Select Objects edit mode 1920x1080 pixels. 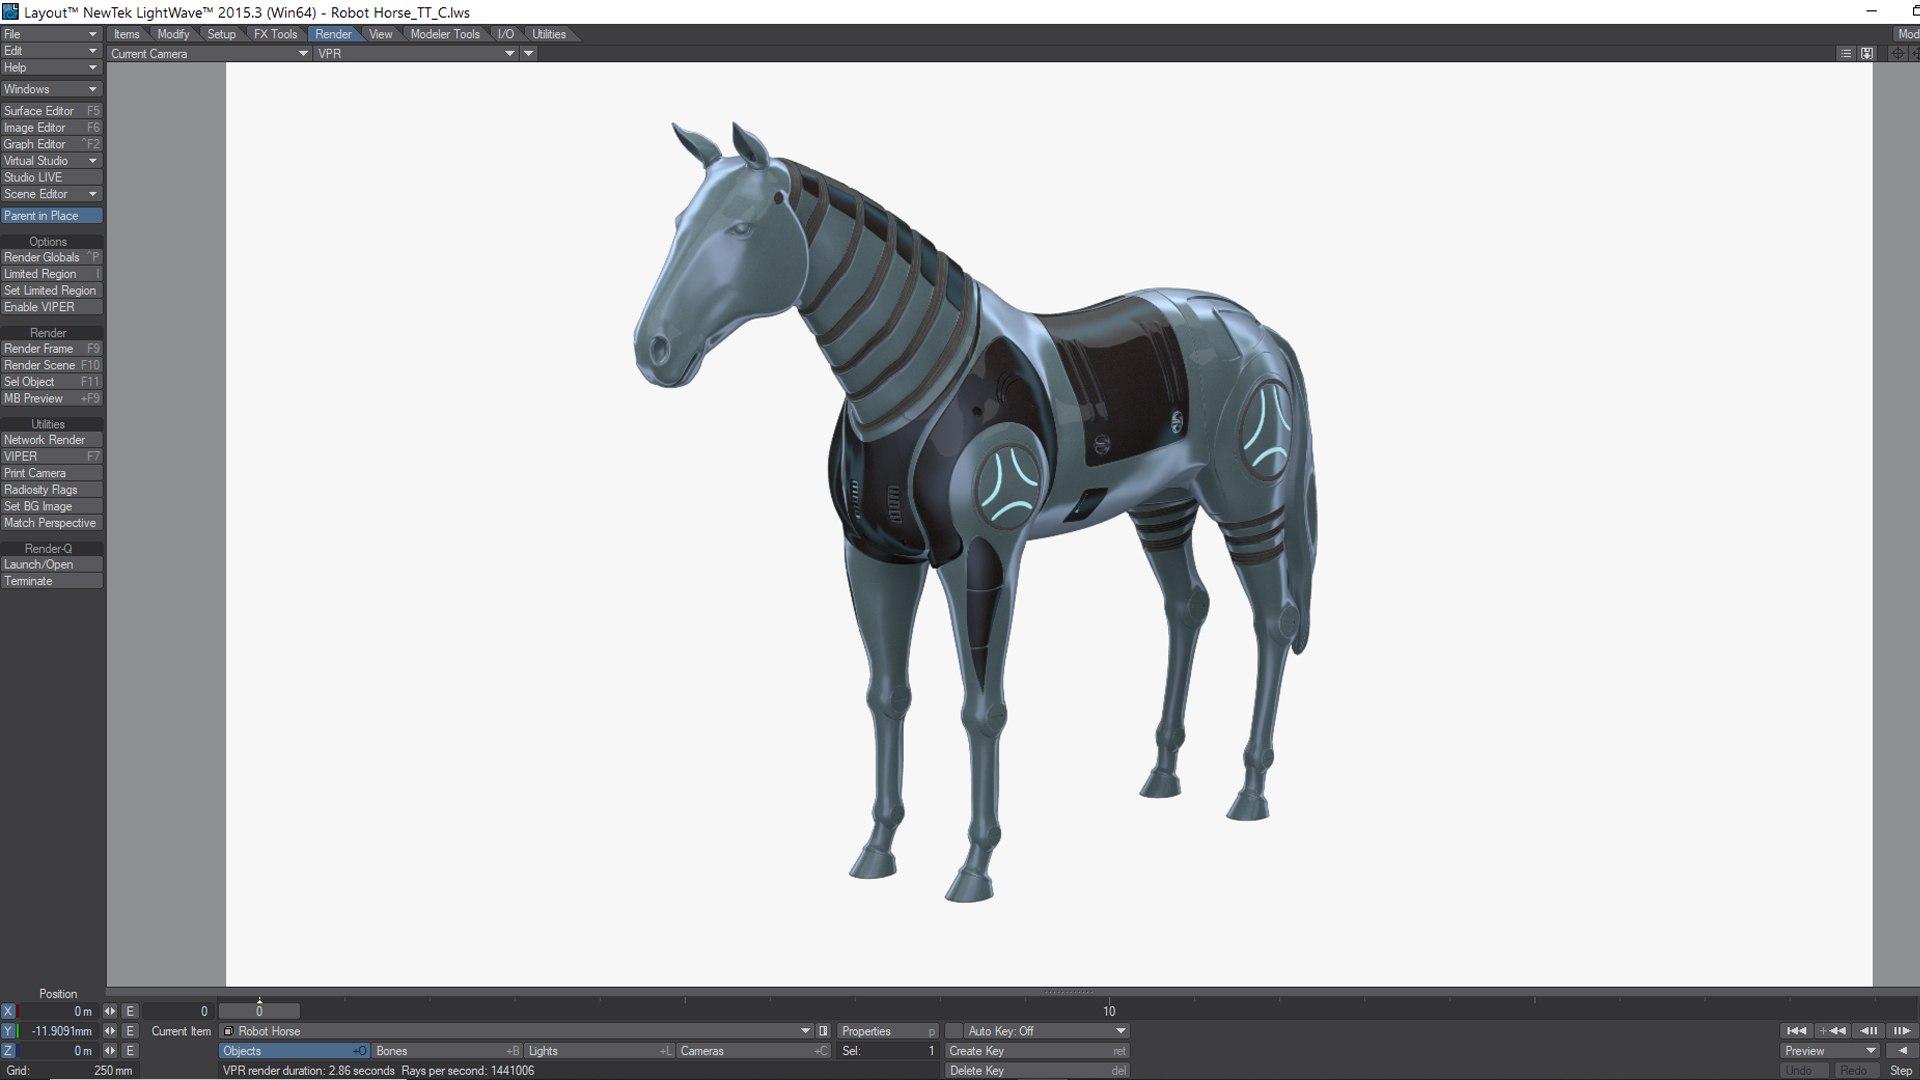pyautogui.click(x=294, y=1051)
